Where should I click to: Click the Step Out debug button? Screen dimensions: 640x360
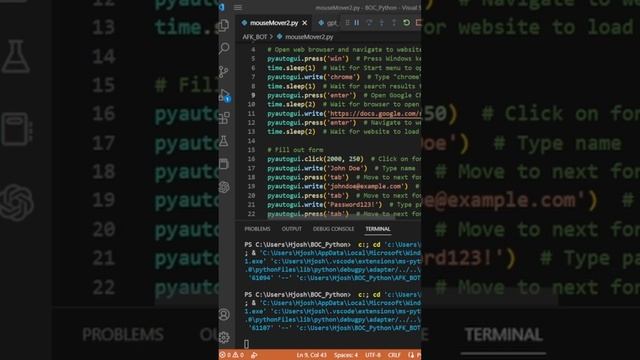click(x=394, y=23)
